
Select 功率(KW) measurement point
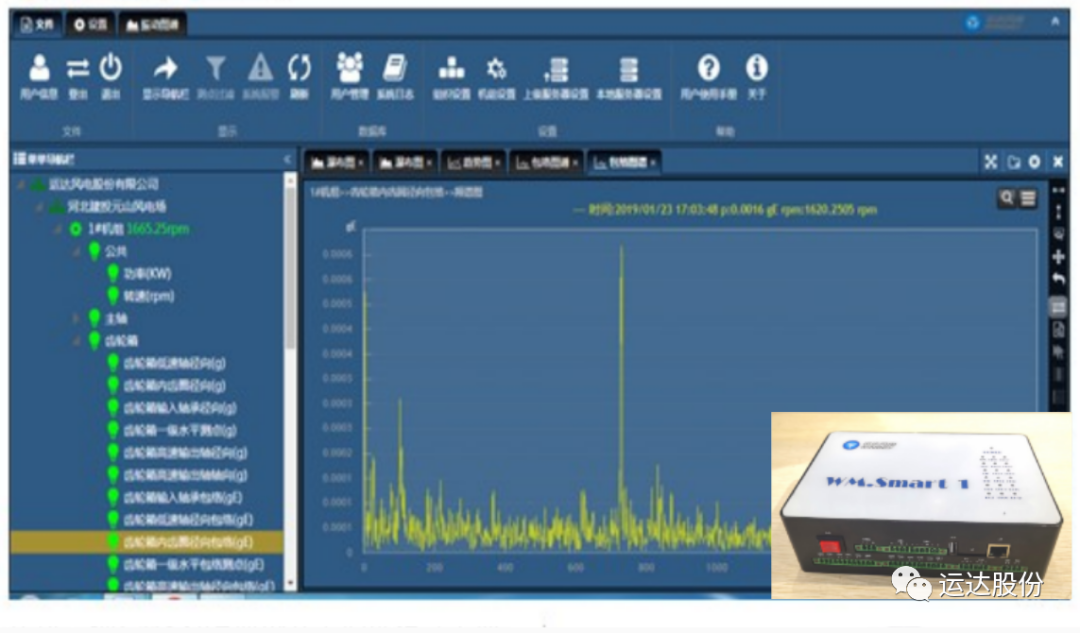tap(147, 273)
